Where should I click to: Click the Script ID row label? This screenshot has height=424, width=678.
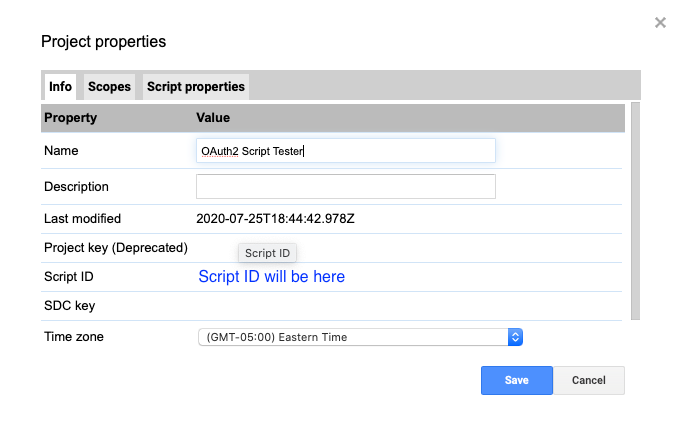[x=69, y=277]
